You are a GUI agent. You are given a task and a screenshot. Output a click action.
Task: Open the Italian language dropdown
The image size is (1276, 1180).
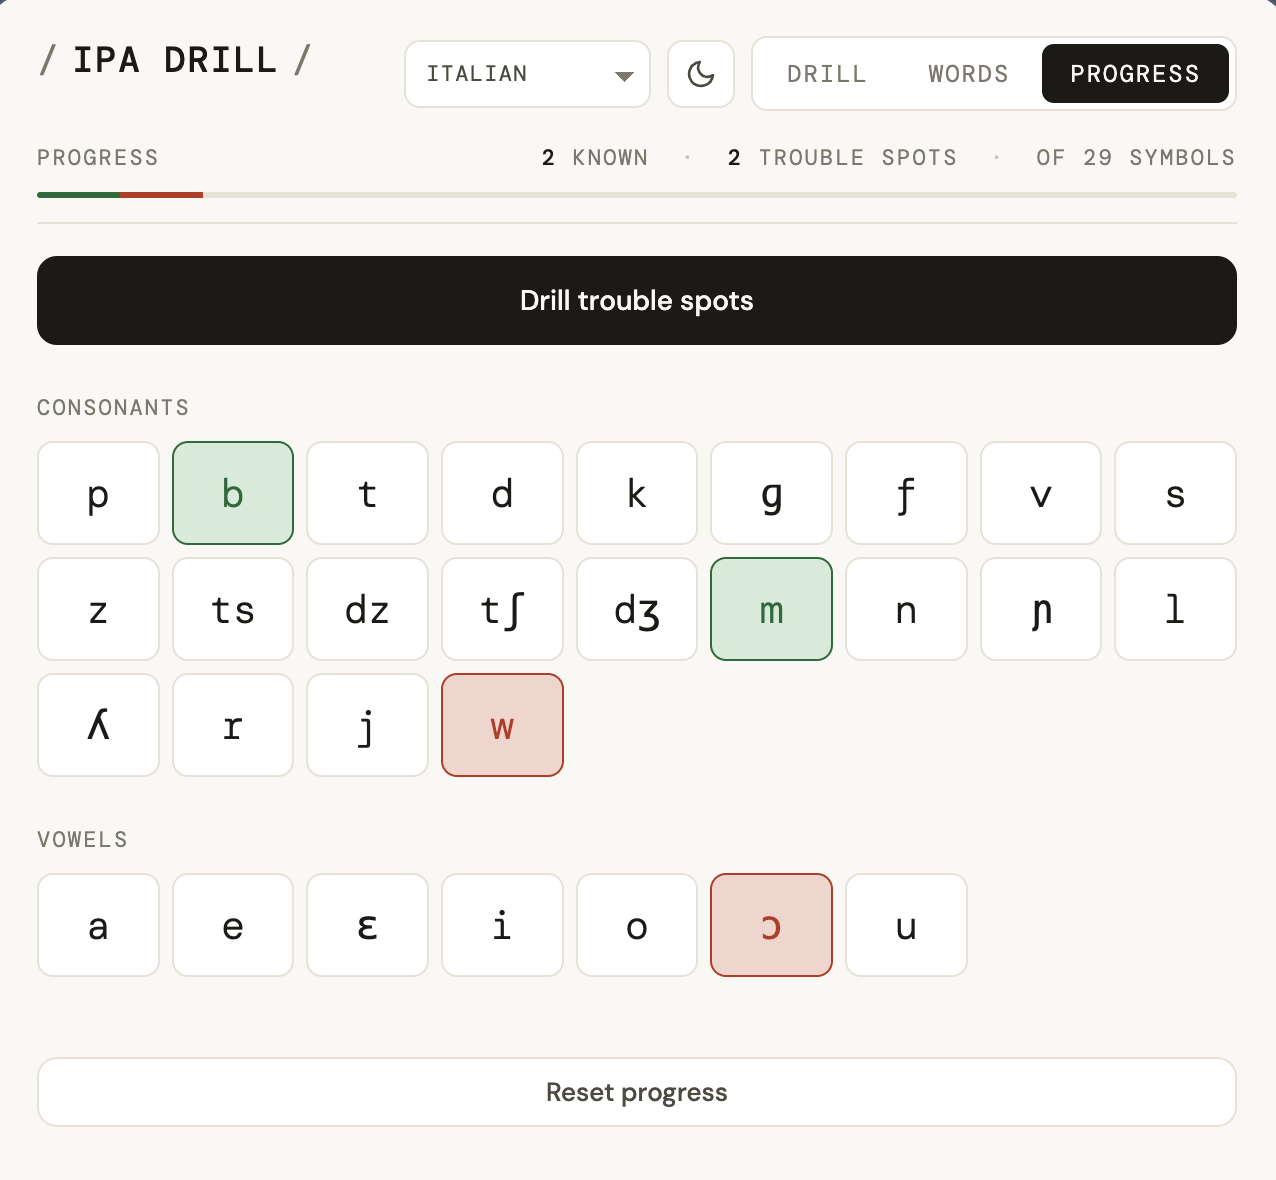[x=527, y=74]
